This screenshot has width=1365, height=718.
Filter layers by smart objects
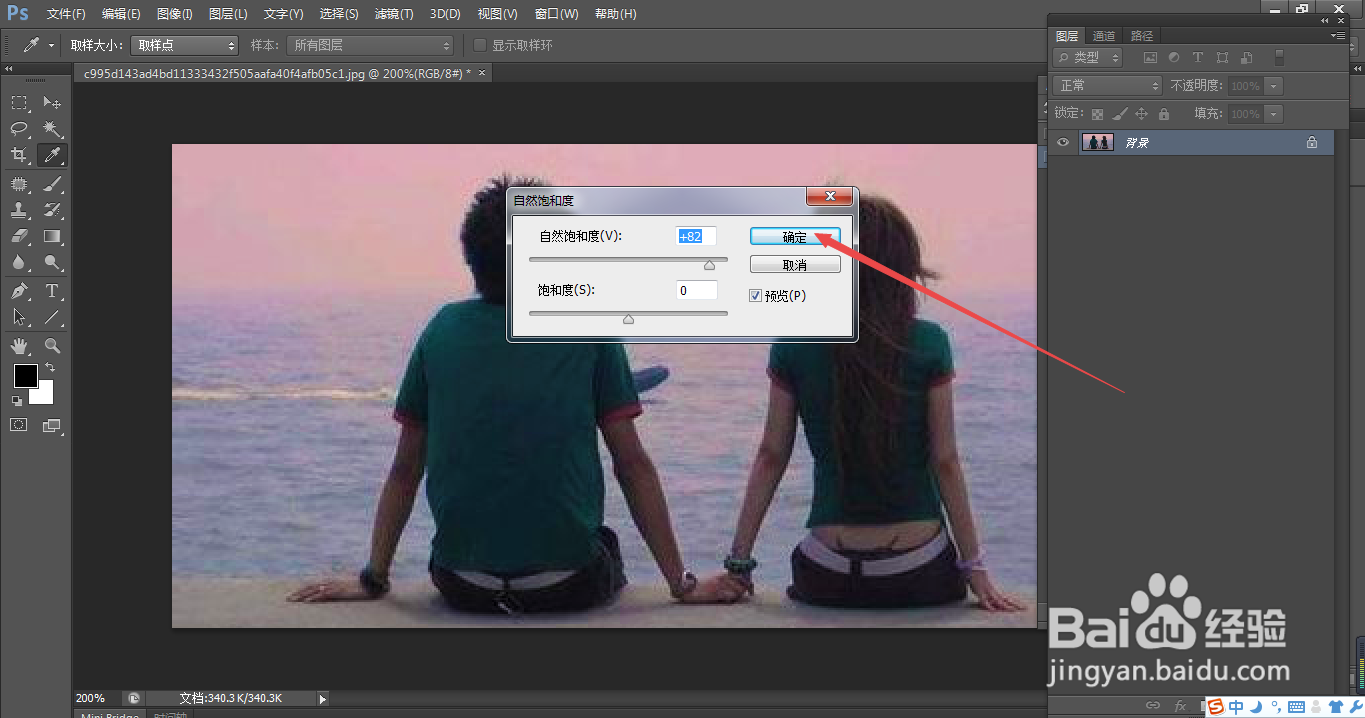[x=1244, y=58]
